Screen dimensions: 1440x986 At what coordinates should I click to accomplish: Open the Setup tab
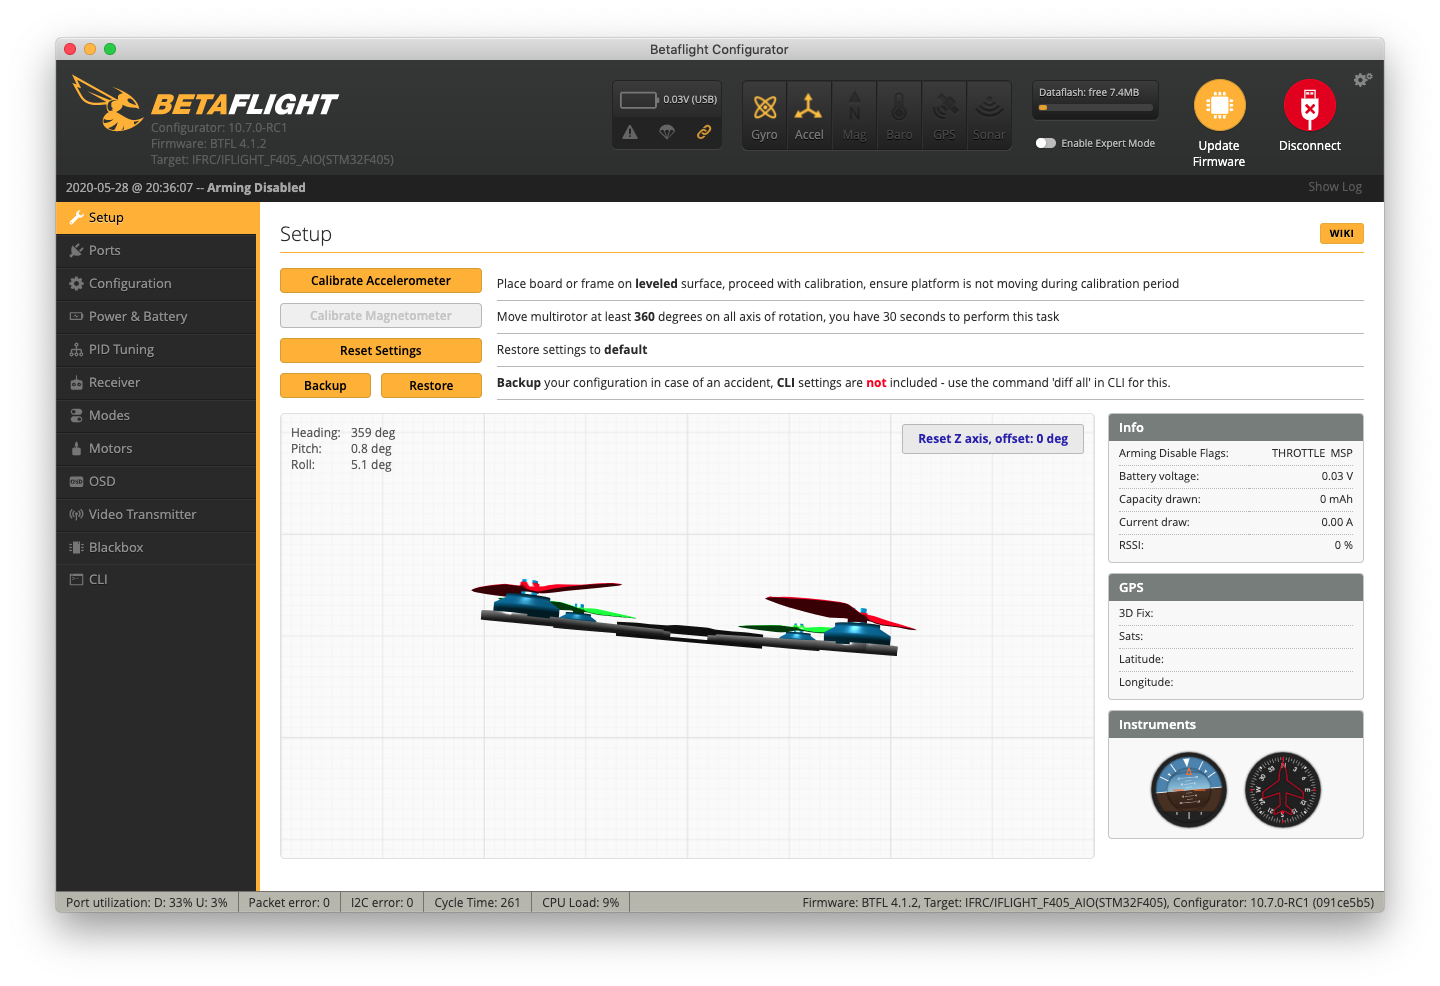[x=157, y=218]
